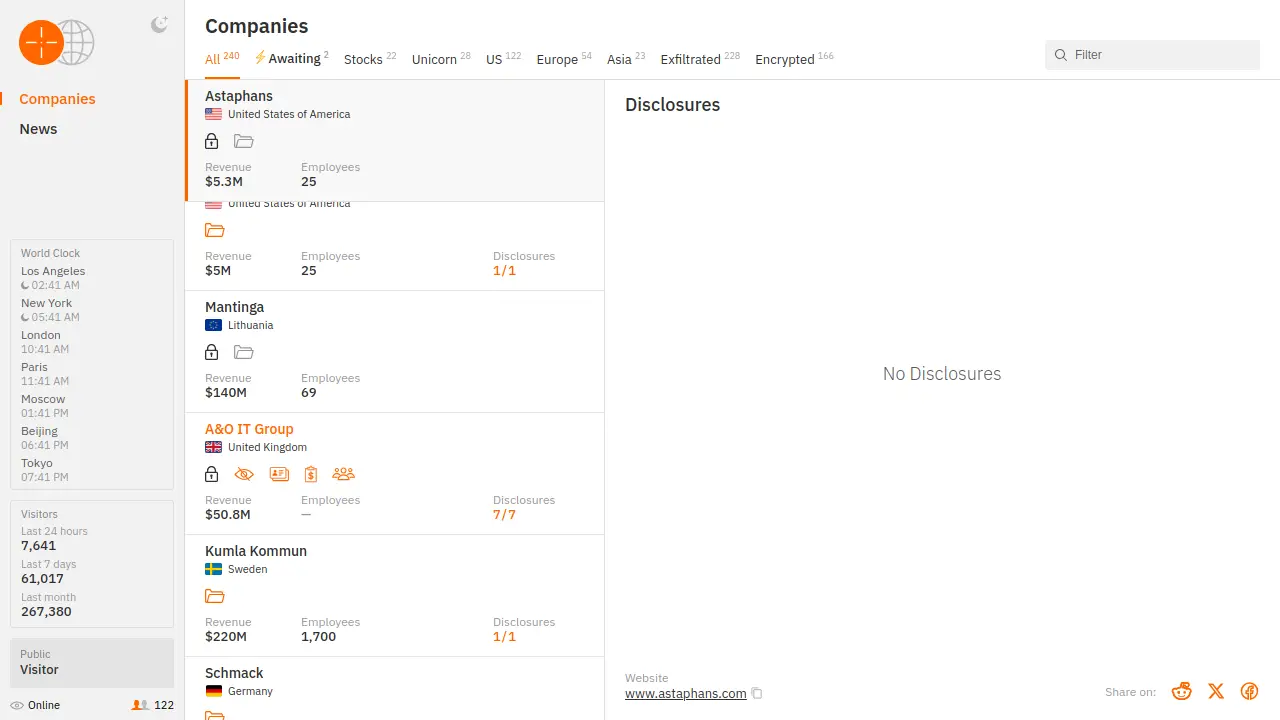Click financial document icon in A&O IT Group
The width and height of the screenshot is (1280, 720).
311,474
